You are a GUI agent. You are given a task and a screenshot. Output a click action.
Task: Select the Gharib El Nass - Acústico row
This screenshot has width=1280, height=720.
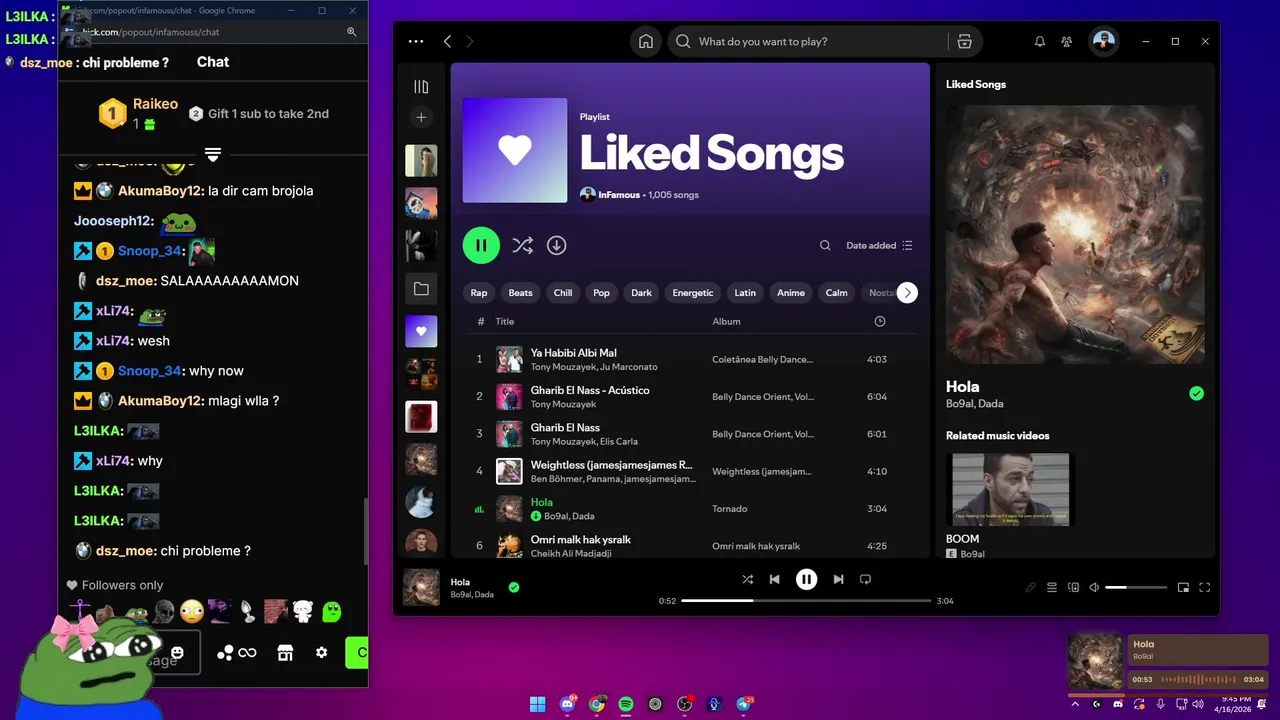(x=690, y=396)
